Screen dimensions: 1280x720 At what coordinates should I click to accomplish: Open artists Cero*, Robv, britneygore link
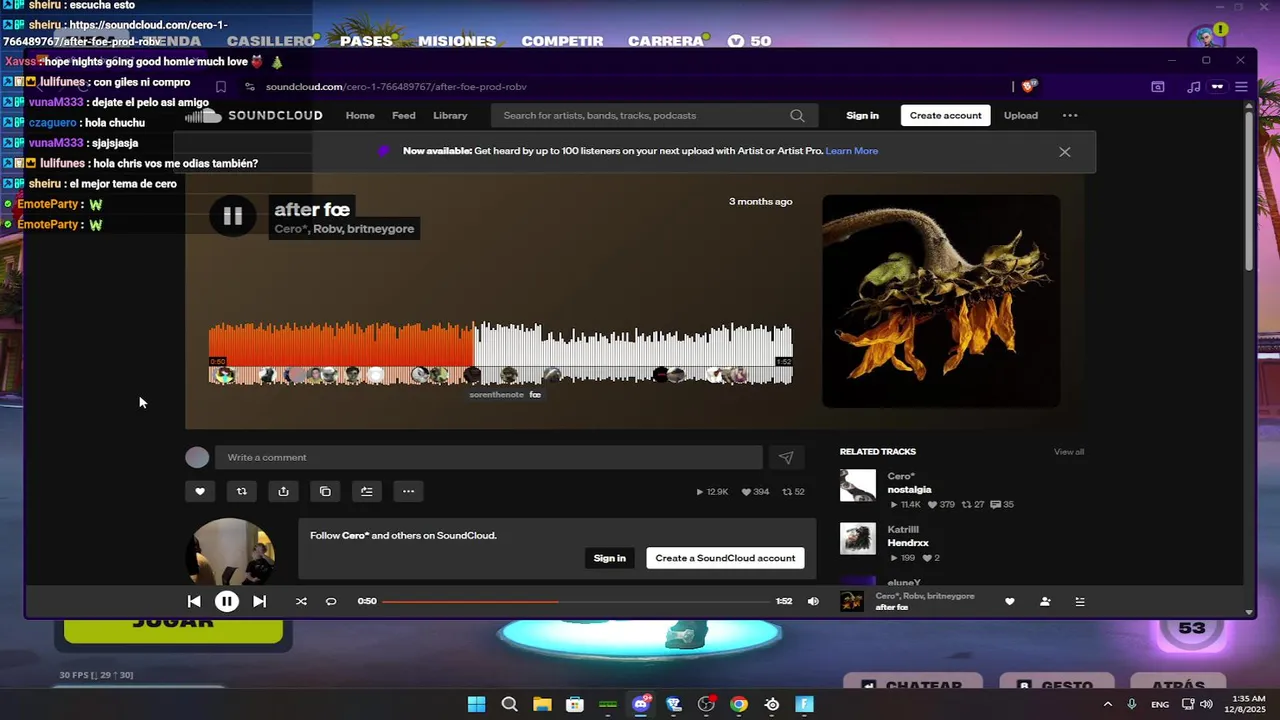(344, 229)
